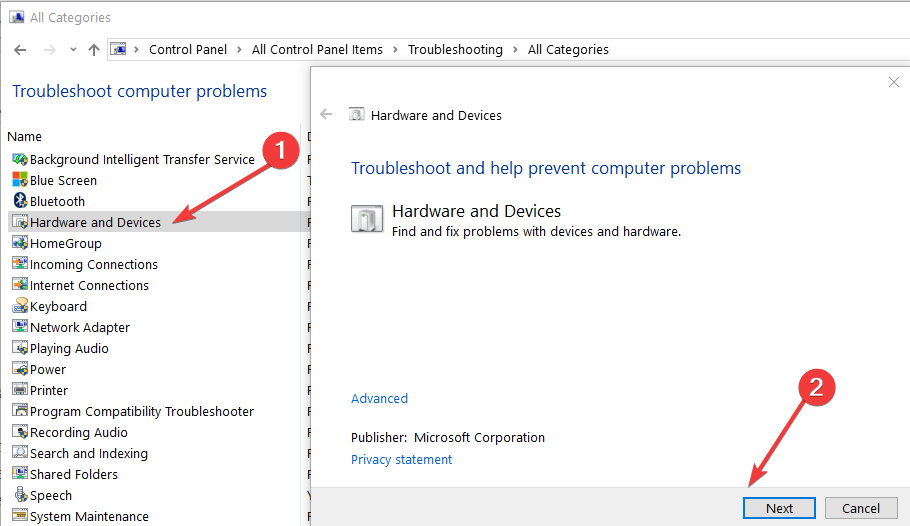Click the System Maintenance icon
This screenshot has width=910, height=526.
[20, 516]
